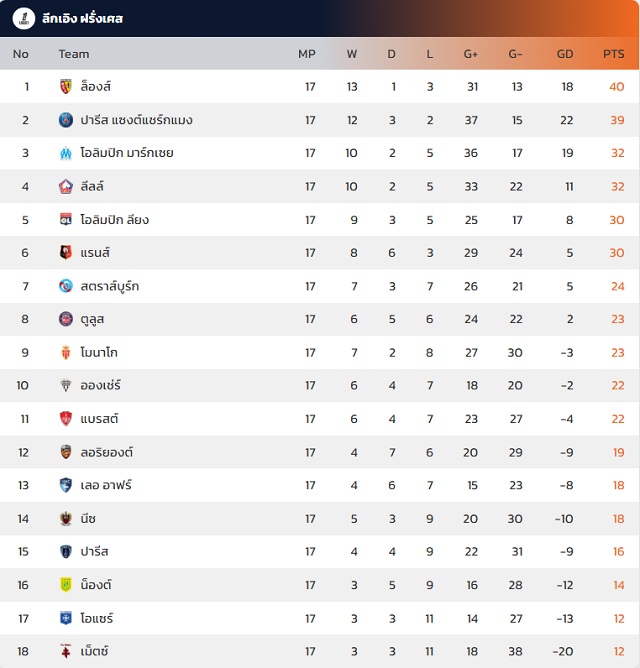Click the Toulouse club crest
This screenshot has height=668, width=640.
pos(66,319)
